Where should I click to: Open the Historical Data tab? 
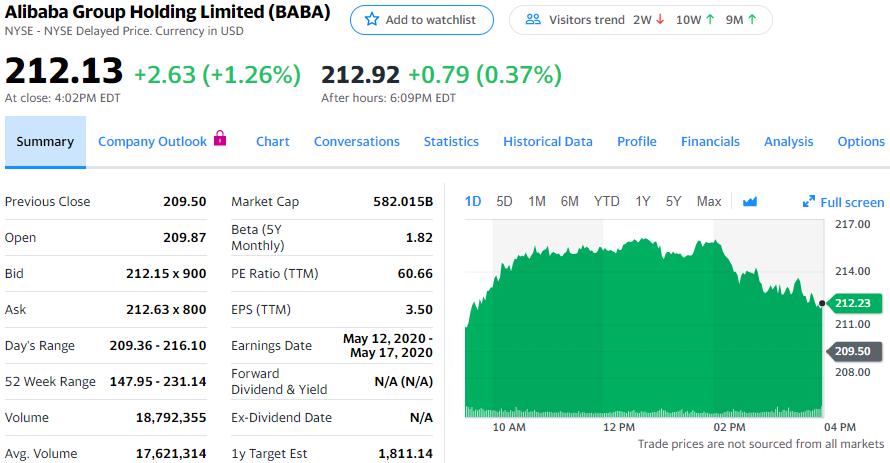tap(547, 142)
